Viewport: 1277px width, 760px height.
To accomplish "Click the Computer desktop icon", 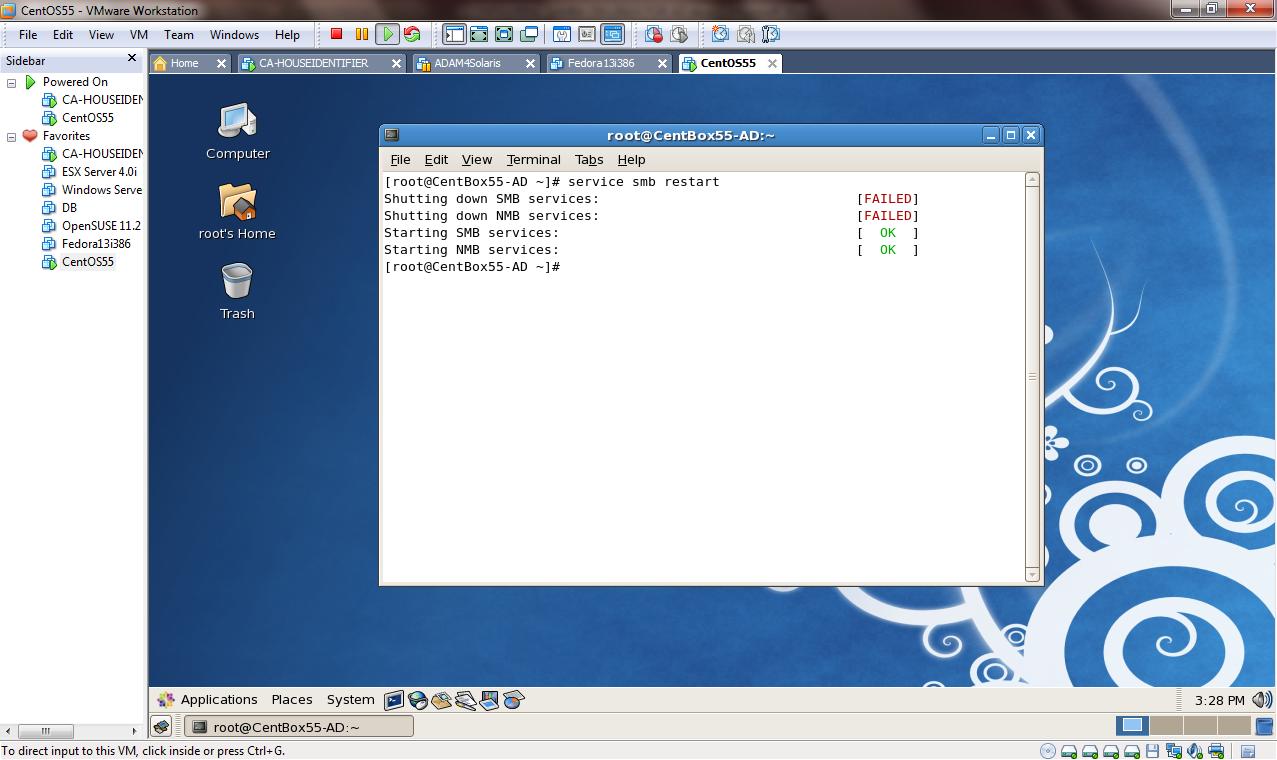I will [x=238, y=122].
